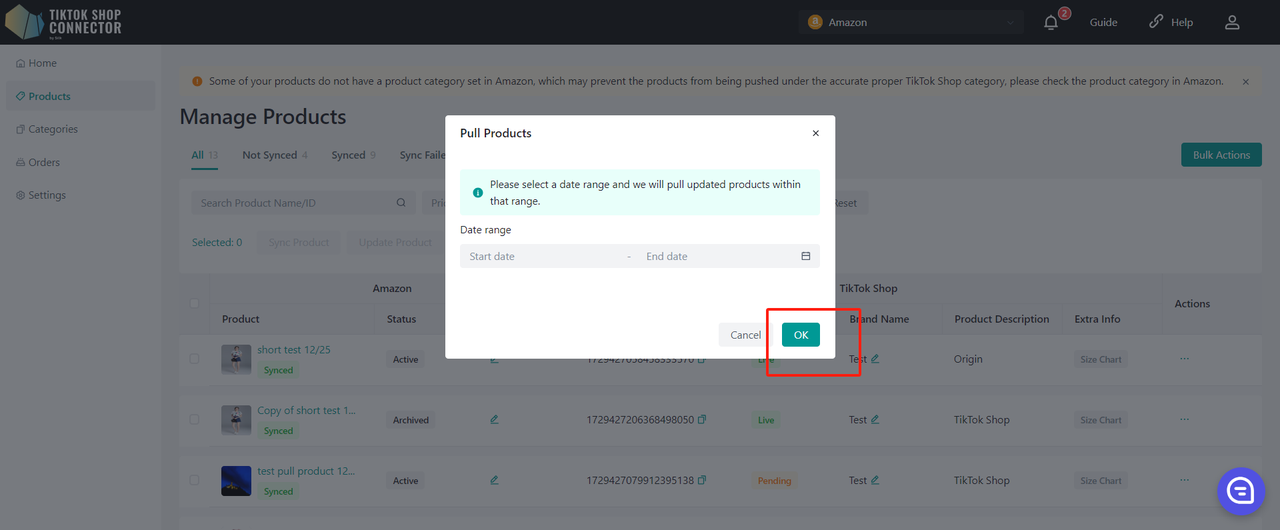Click edit pencil on Archived product row
The image size is (1280, 530).
494,420
